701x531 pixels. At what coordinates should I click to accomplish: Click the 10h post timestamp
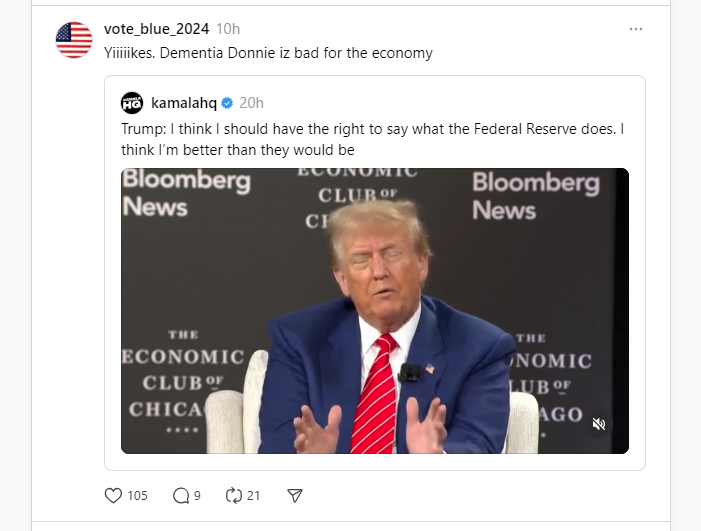tap(228, 29)
